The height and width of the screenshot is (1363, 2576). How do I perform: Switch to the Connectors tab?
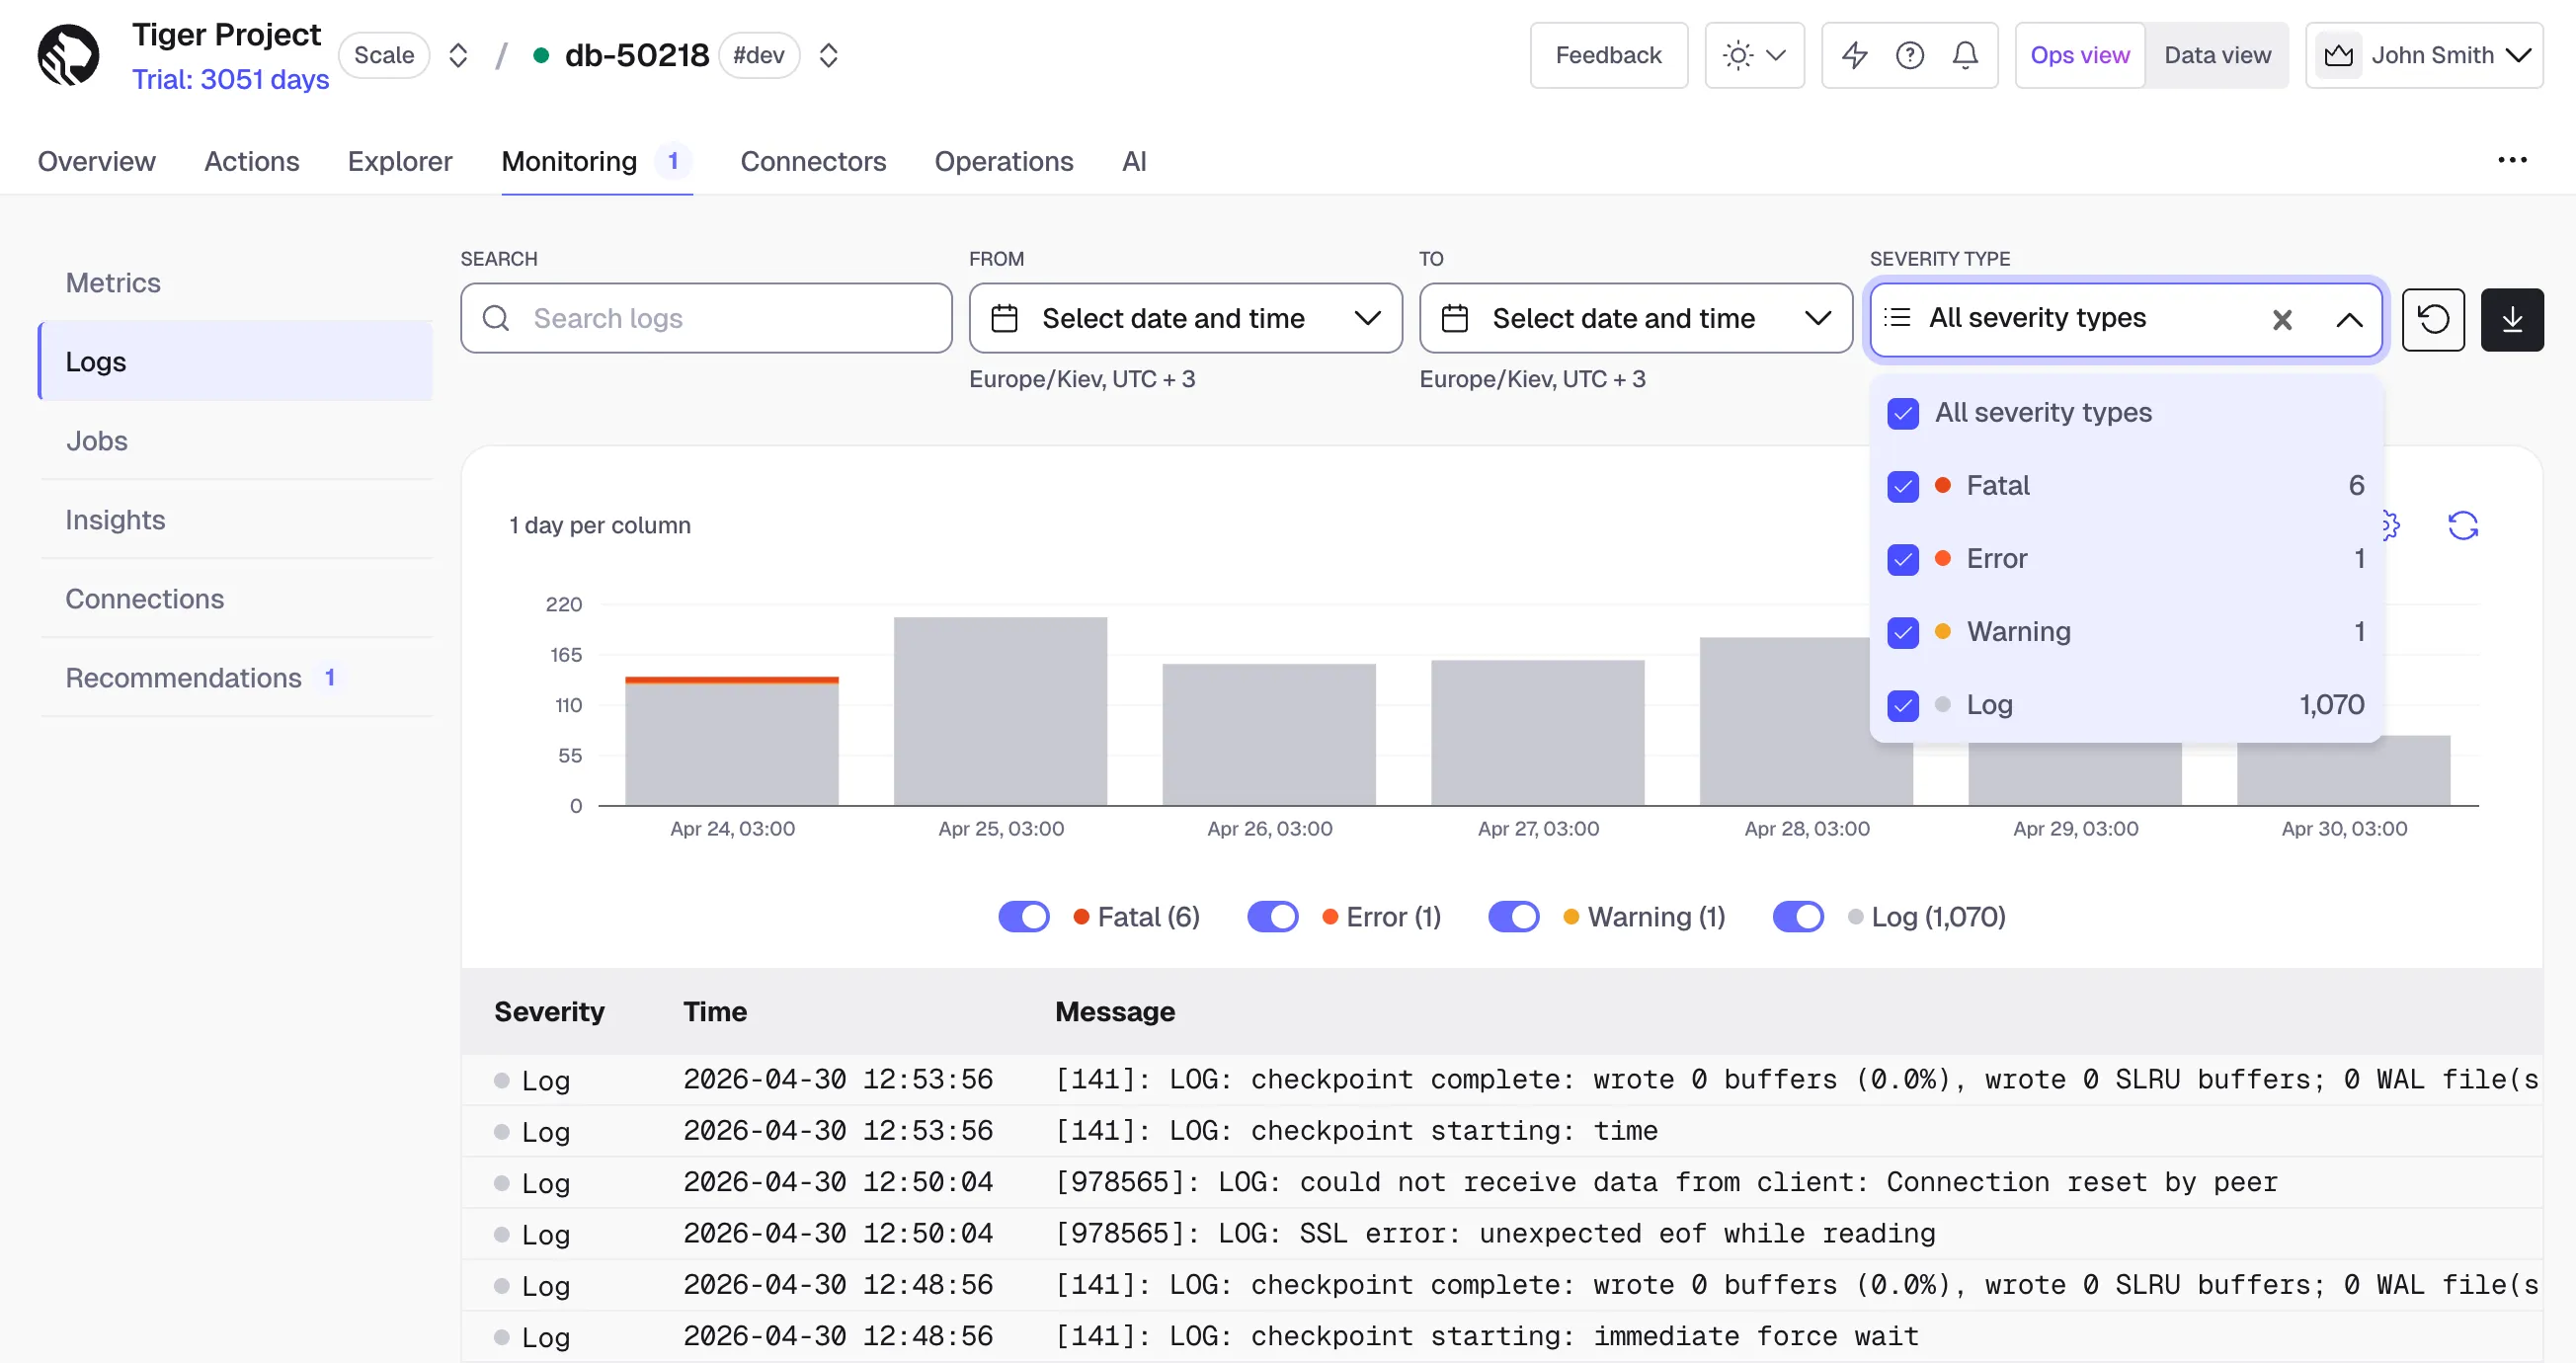point(813,161)
